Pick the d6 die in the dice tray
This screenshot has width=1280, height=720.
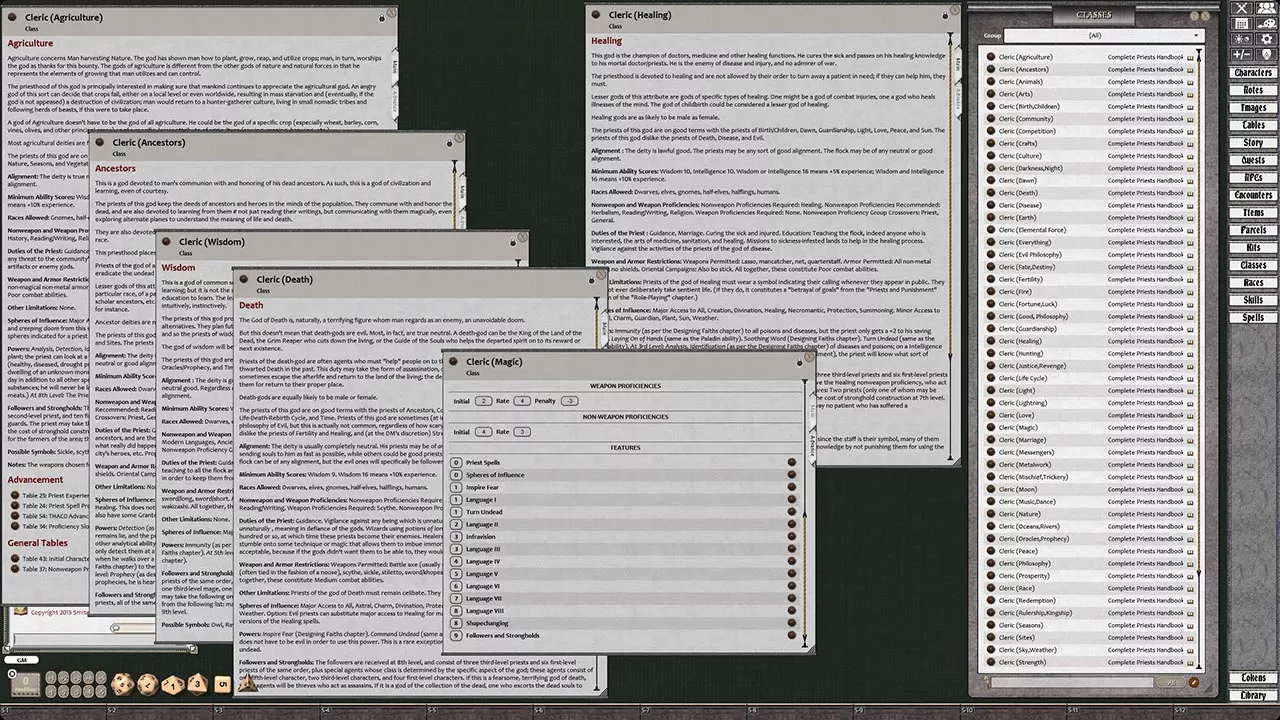point(222,684)
